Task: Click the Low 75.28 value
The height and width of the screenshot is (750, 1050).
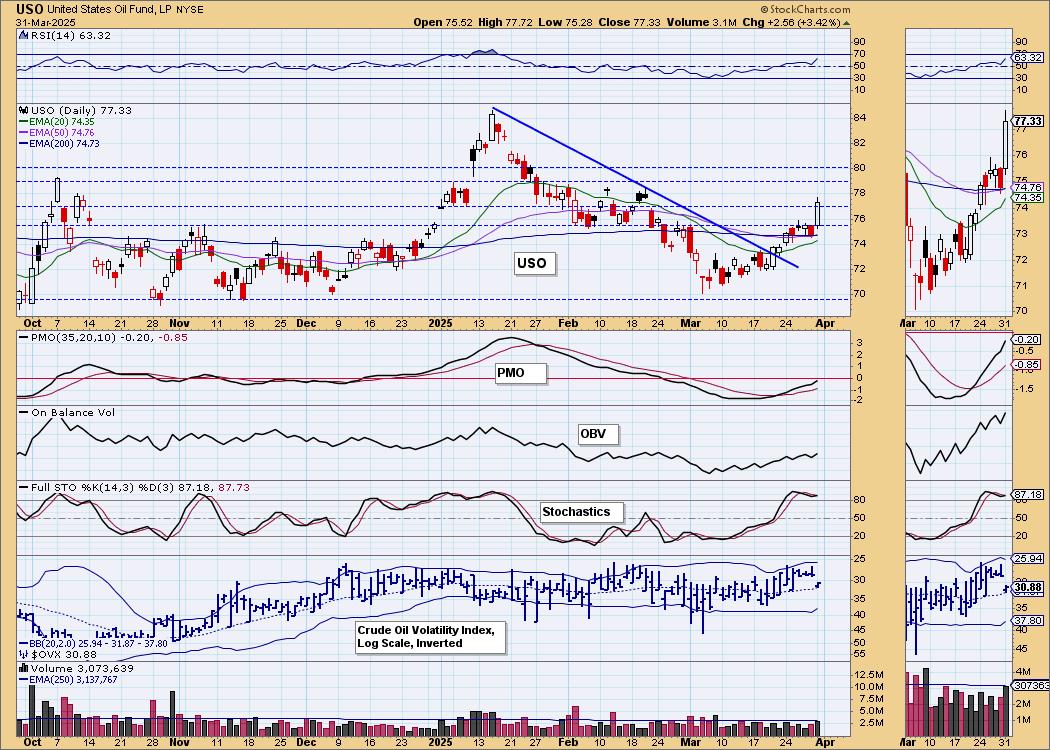Action: click(x=564, y=22)
